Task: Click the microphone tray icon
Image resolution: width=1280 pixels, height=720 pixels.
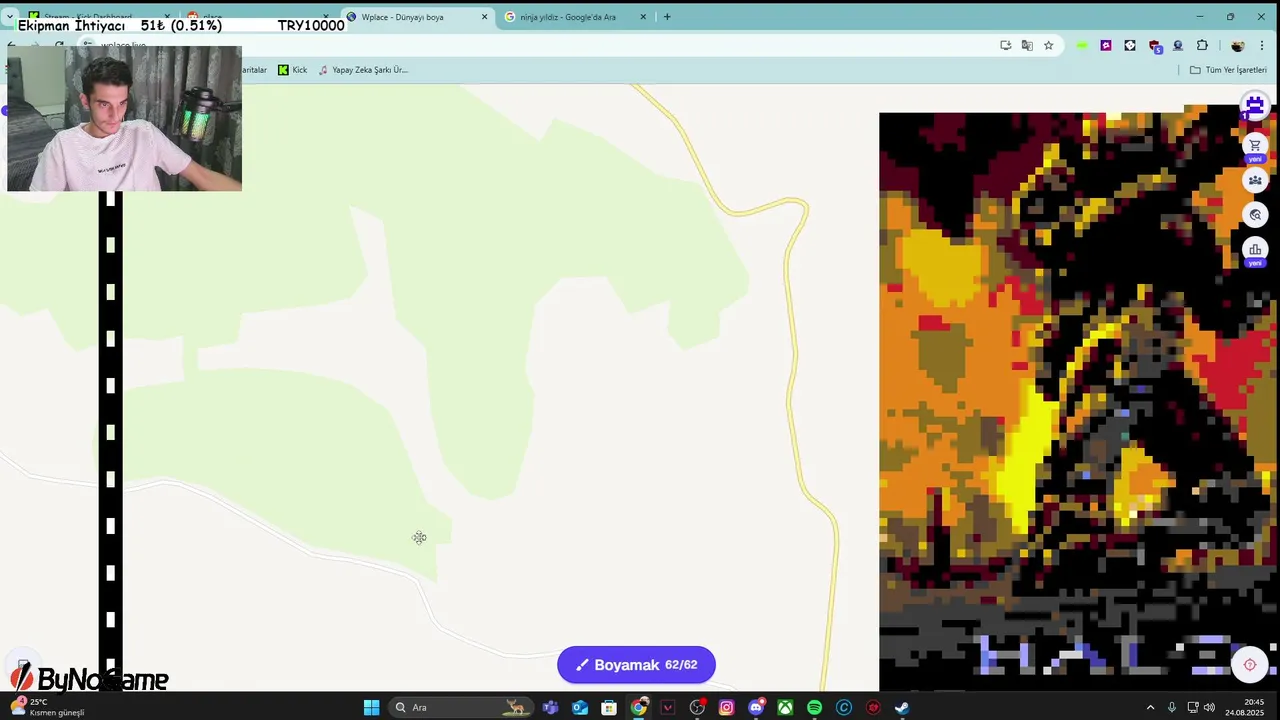Action: 1172,708
